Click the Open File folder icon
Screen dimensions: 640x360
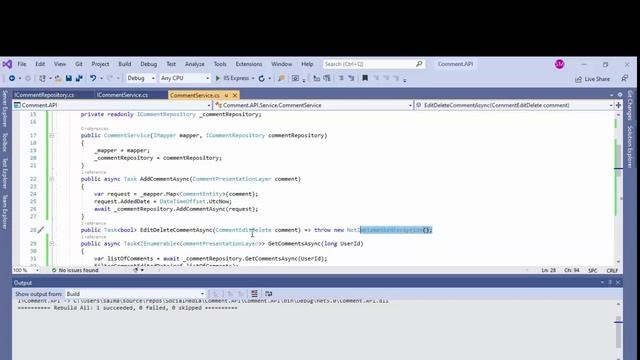58,78
